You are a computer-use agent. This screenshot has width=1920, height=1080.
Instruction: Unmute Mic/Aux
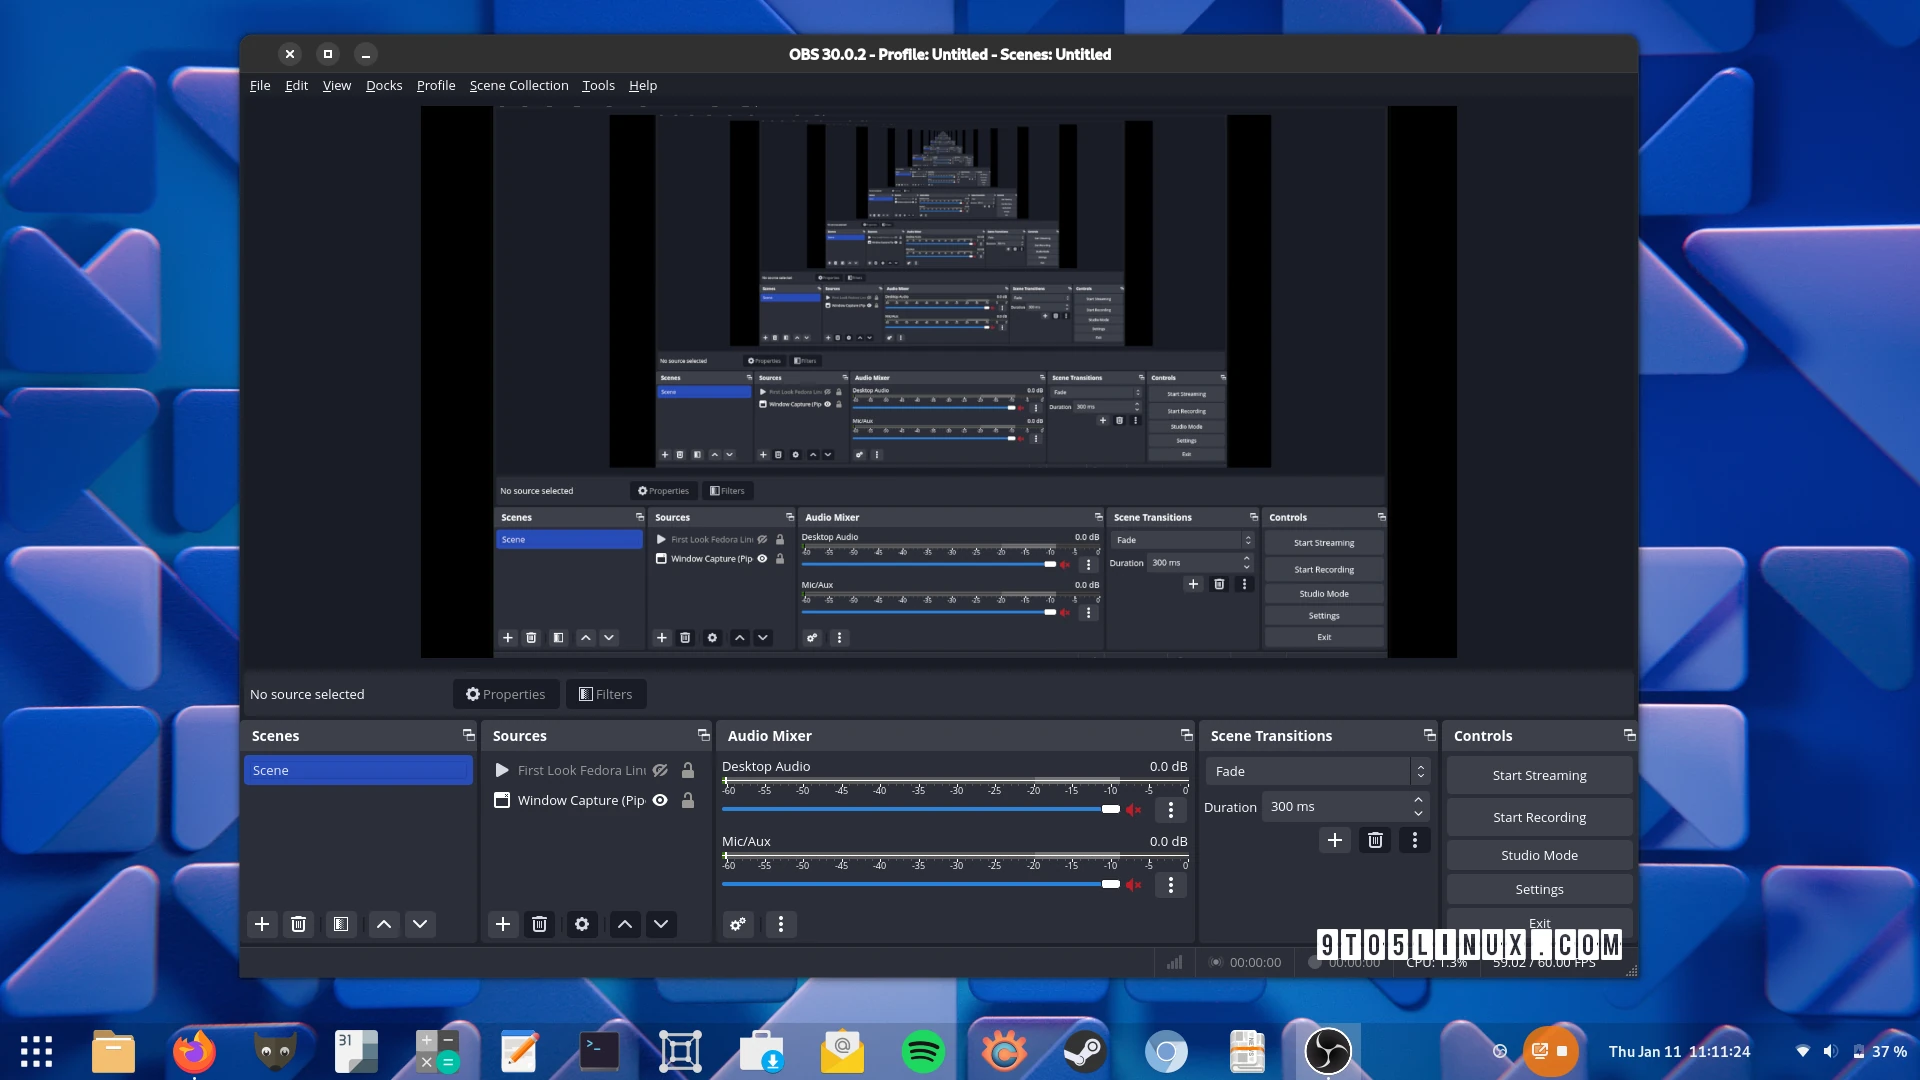[1134, 885]
